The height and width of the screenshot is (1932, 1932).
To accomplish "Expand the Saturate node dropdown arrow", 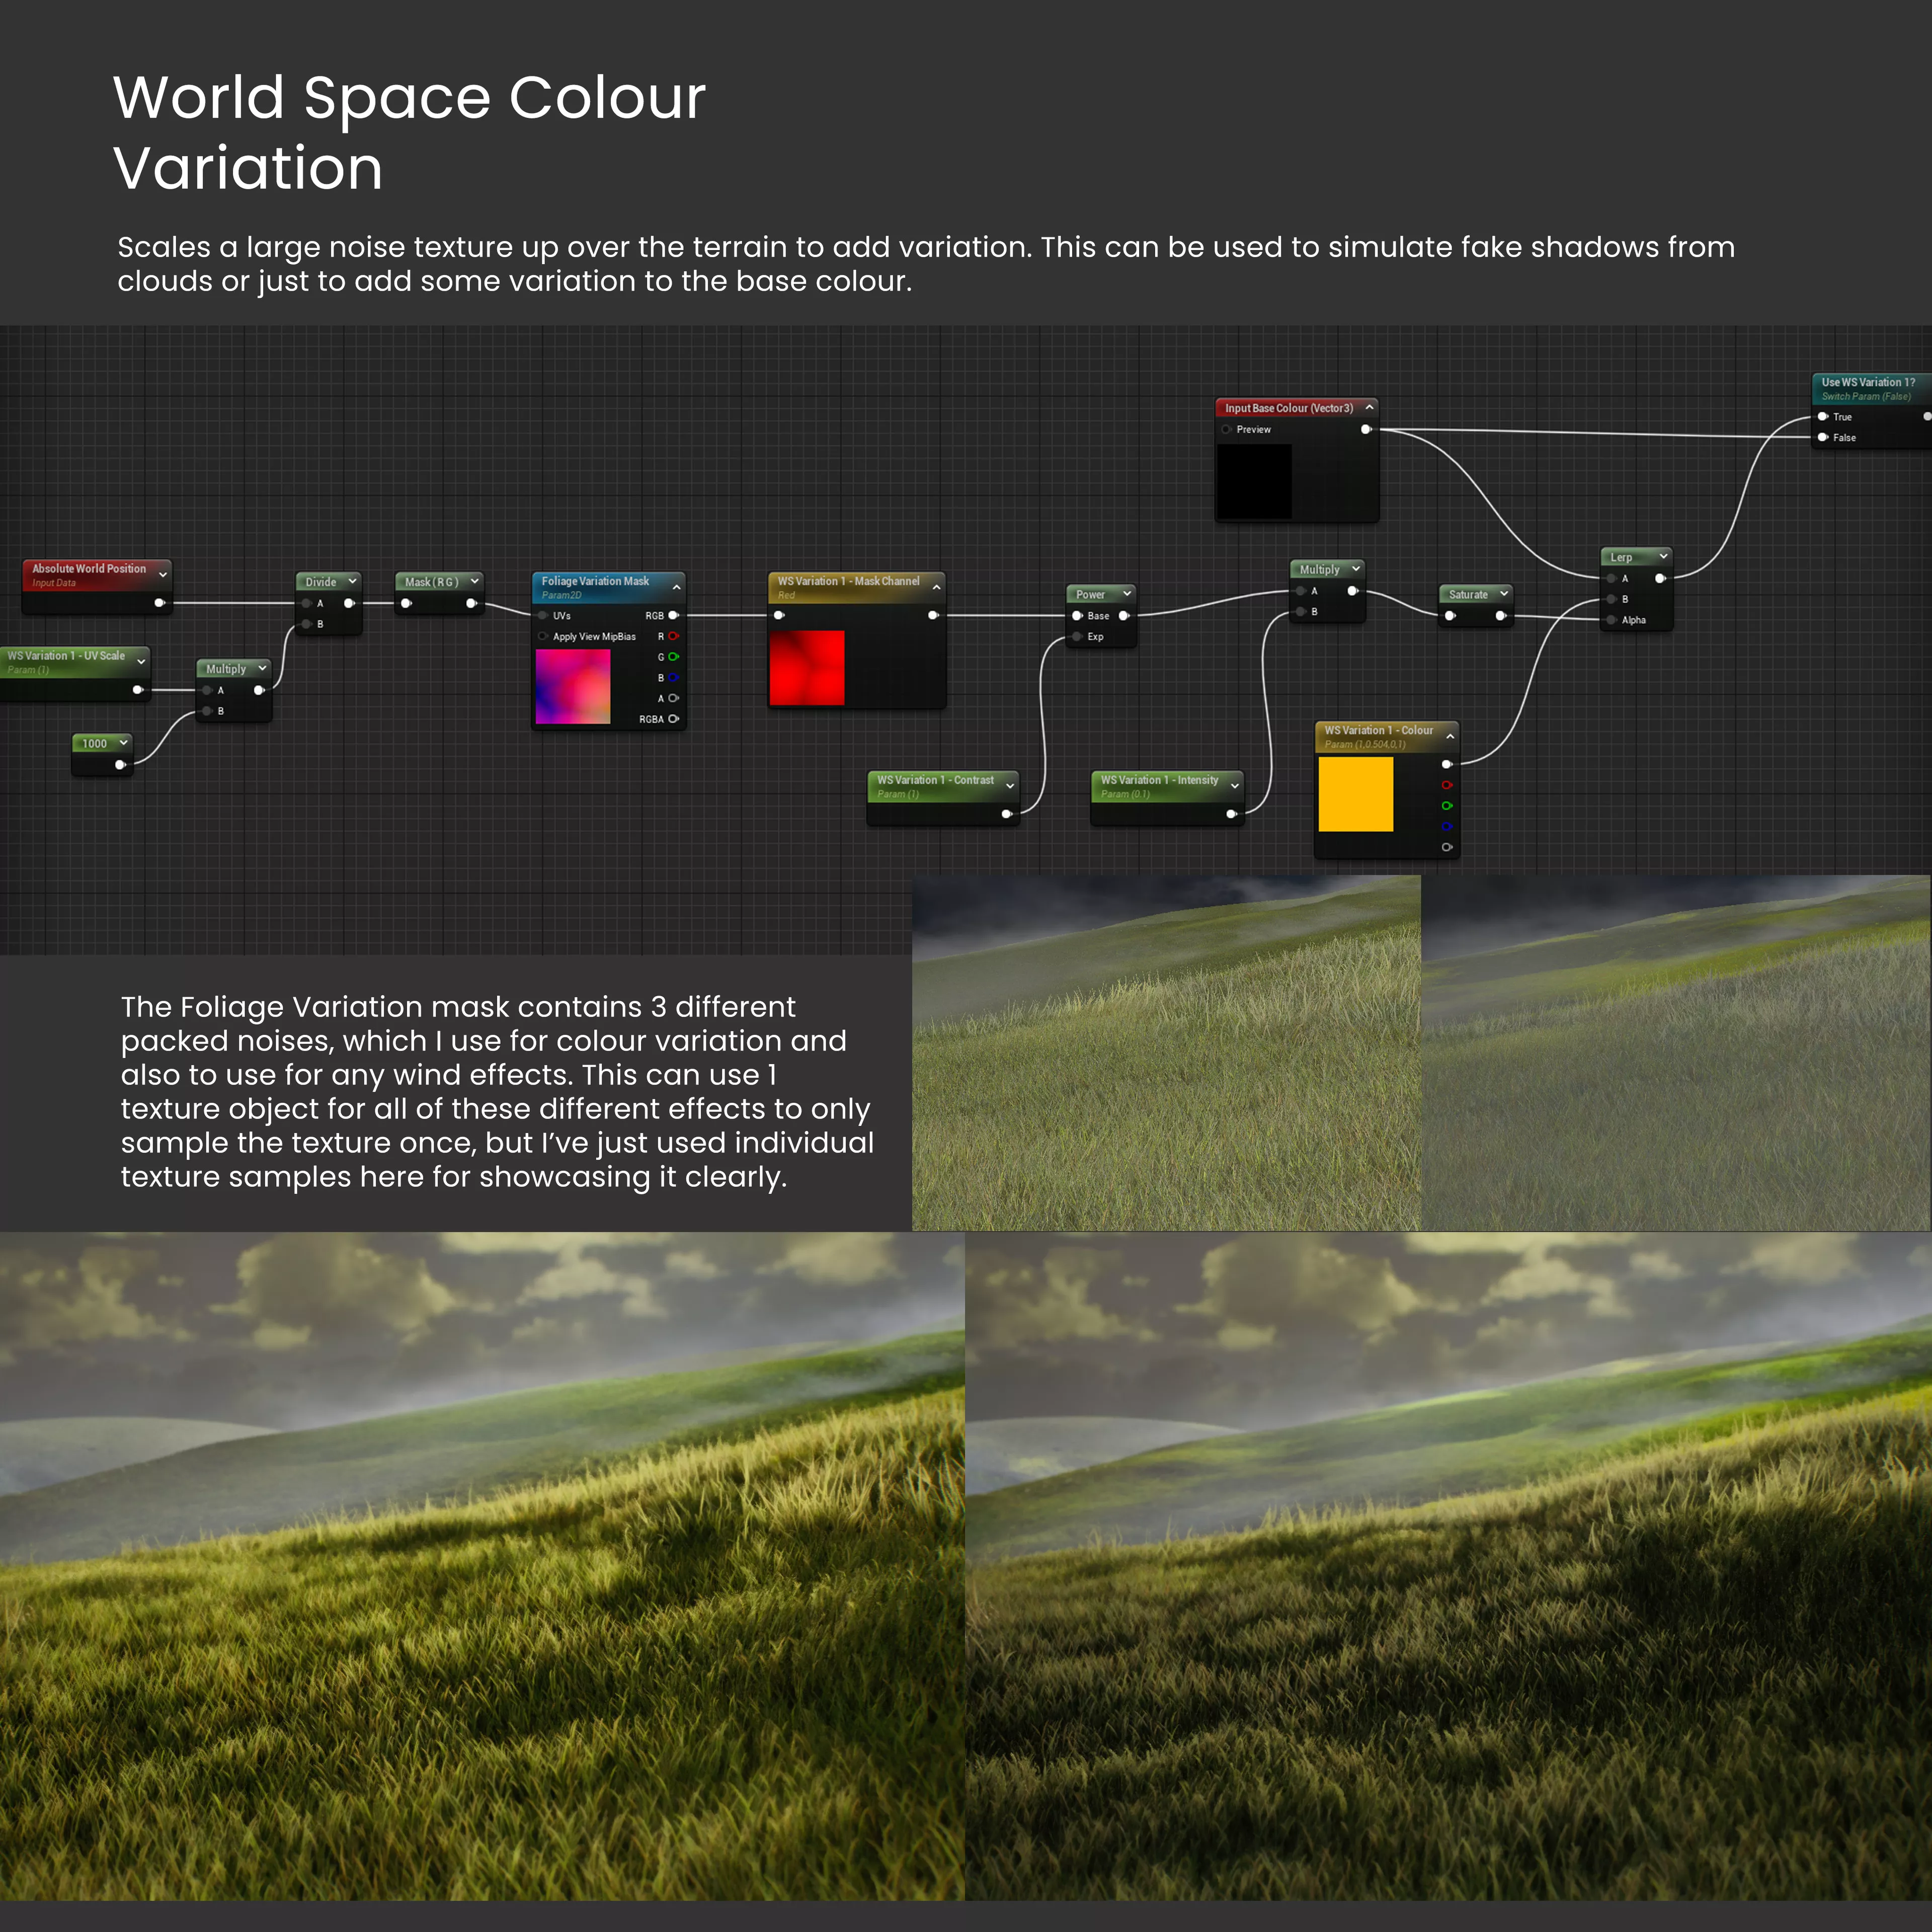I will 1503,594.
